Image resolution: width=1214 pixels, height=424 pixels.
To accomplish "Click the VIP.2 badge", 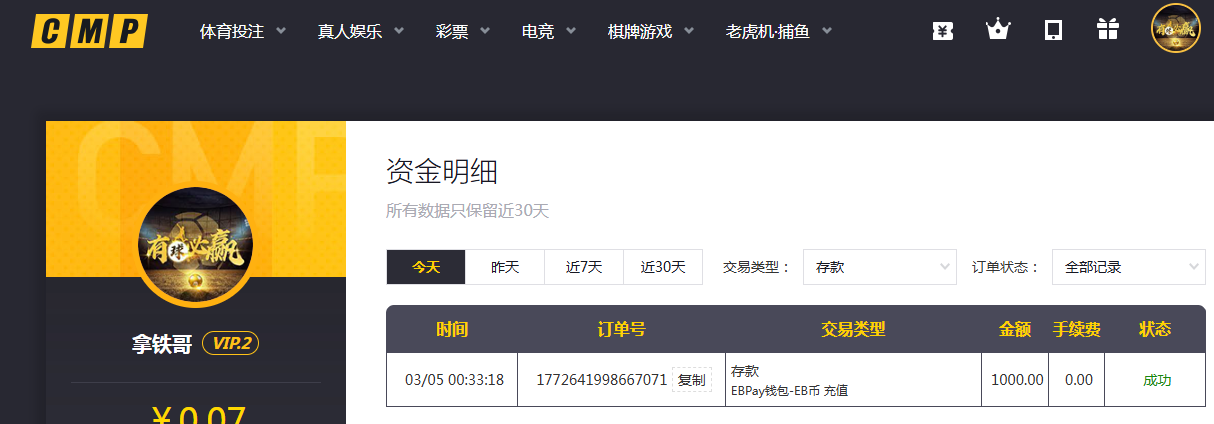I will 231,344.
